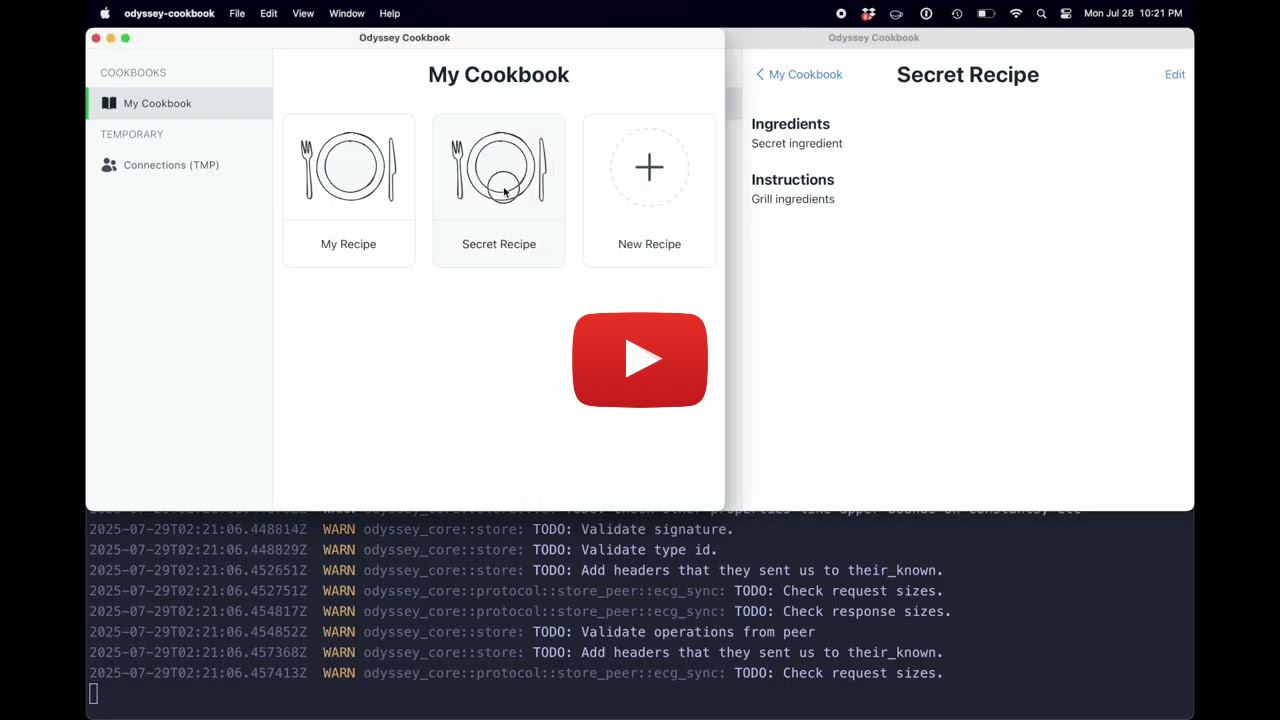
Task: Select My Cookbook in the sidebar
Action: click(157, 103)
